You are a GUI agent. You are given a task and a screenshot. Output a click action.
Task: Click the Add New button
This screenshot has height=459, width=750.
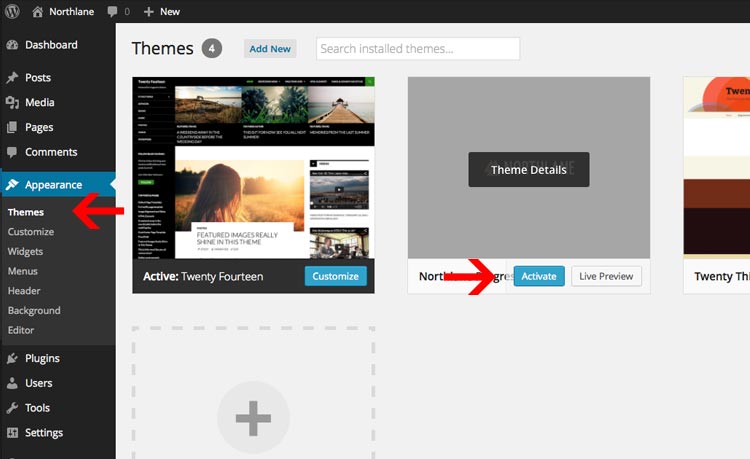pos(270,49)
